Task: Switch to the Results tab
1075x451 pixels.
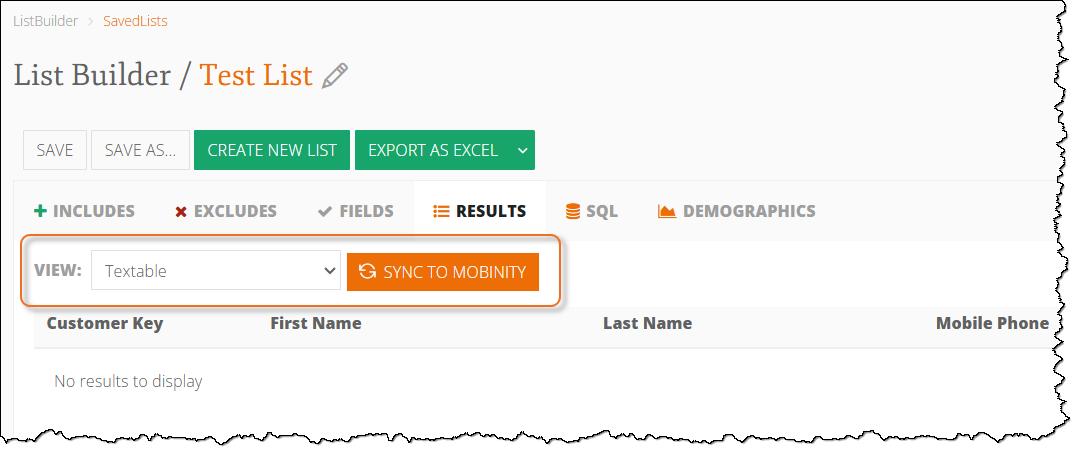Action: point(480,211)
